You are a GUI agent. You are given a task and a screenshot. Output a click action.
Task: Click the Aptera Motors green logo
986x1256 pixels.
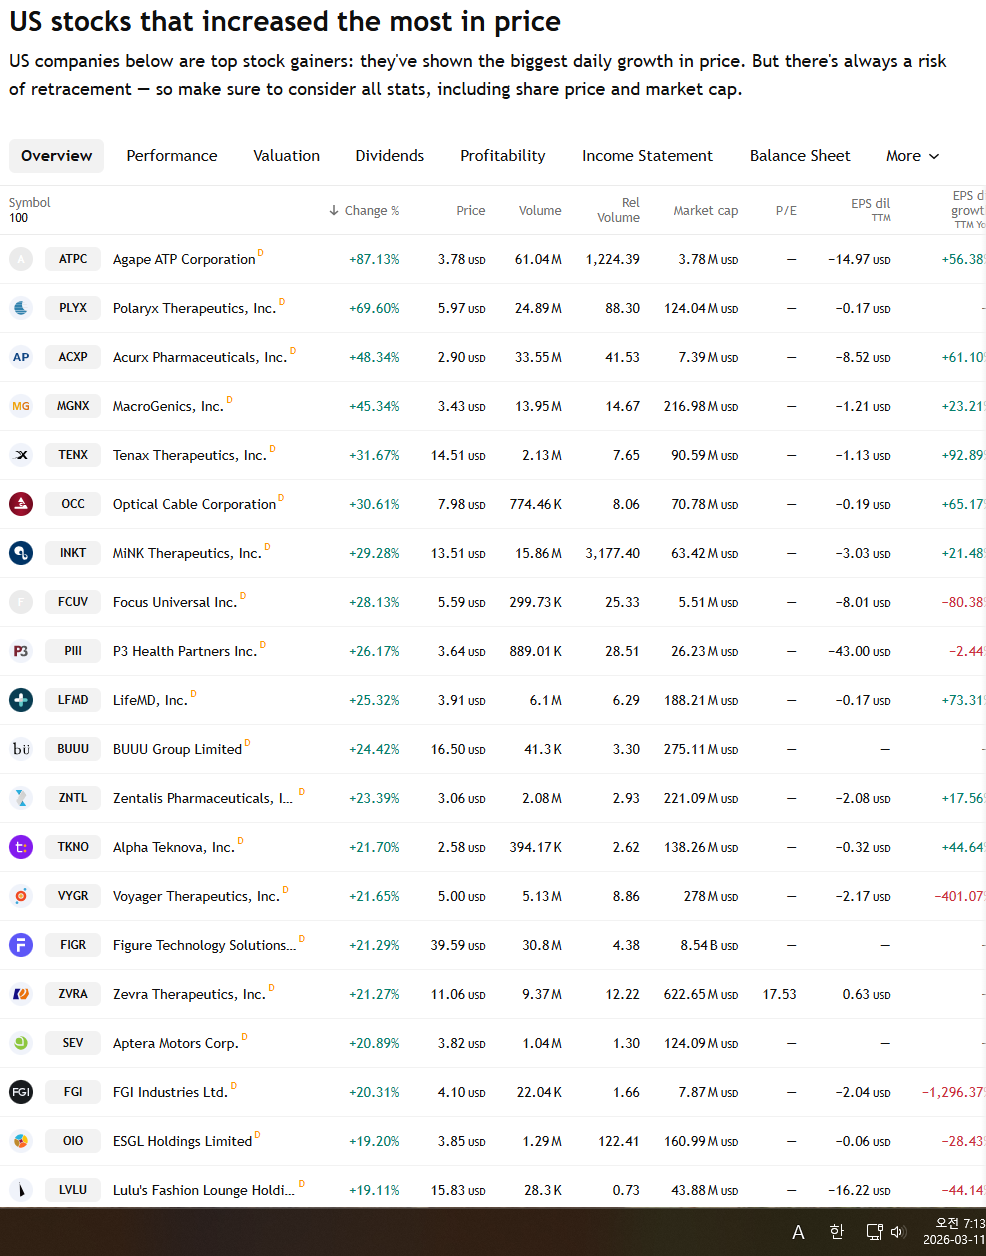click(21, 1043)
